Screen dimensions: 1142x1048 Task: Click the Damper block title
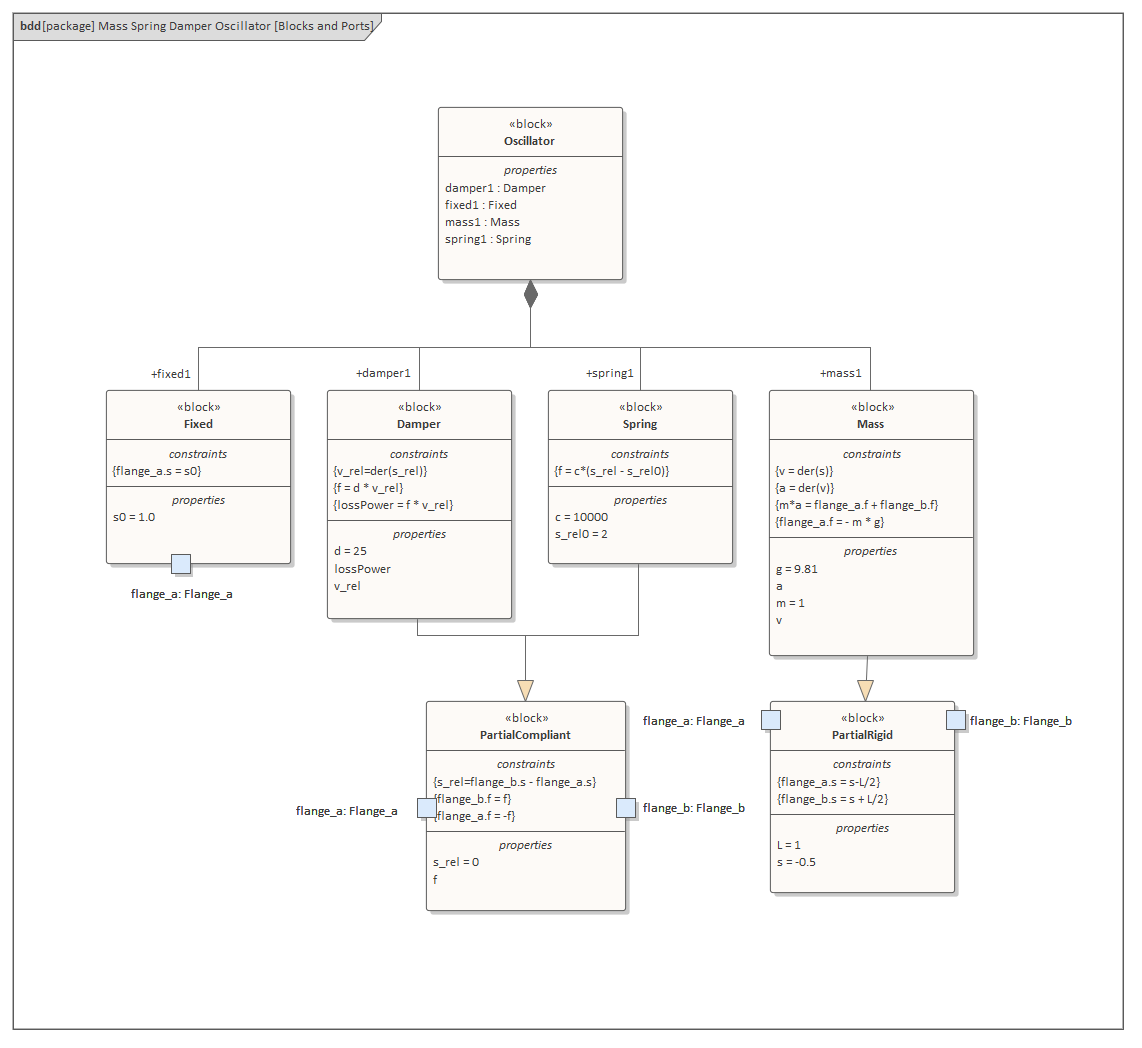pos(419,424)
